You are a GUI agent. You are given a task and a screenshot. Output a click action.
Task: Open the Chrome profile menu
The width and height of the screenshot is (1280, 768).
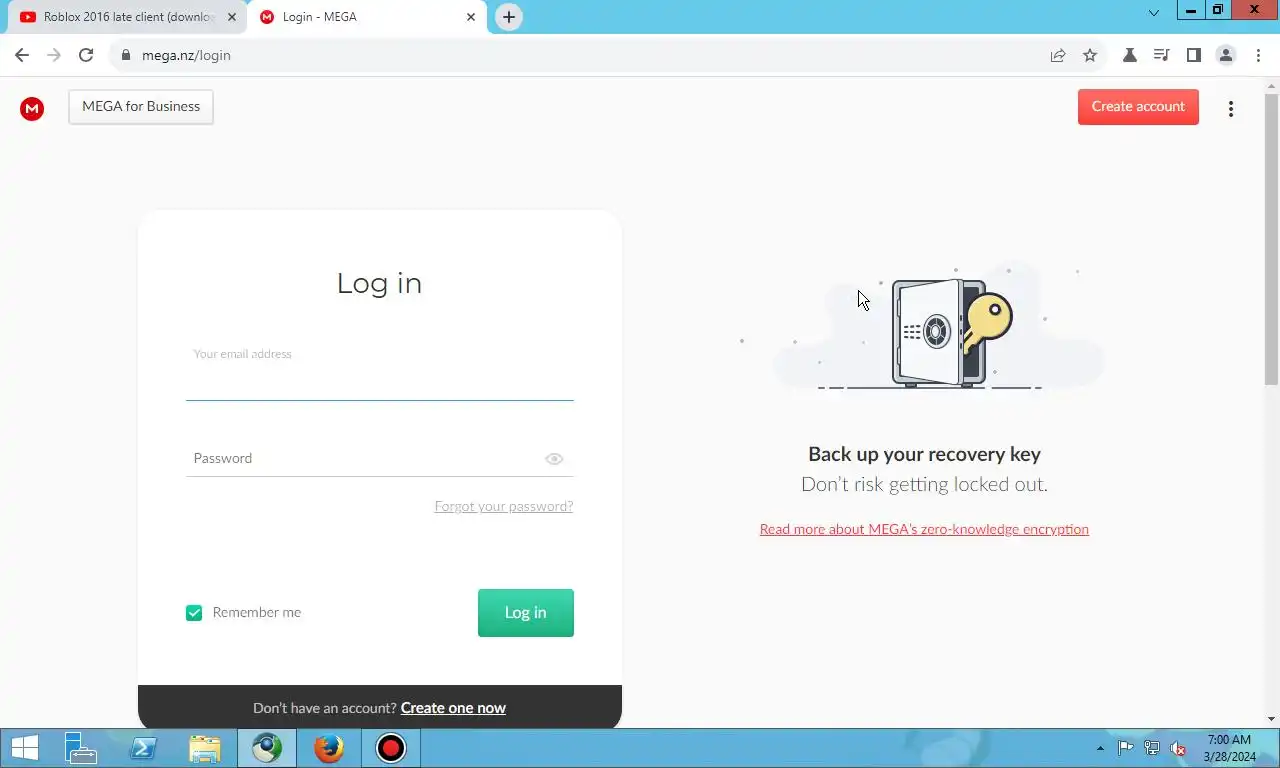click(x=1226, y=55)
